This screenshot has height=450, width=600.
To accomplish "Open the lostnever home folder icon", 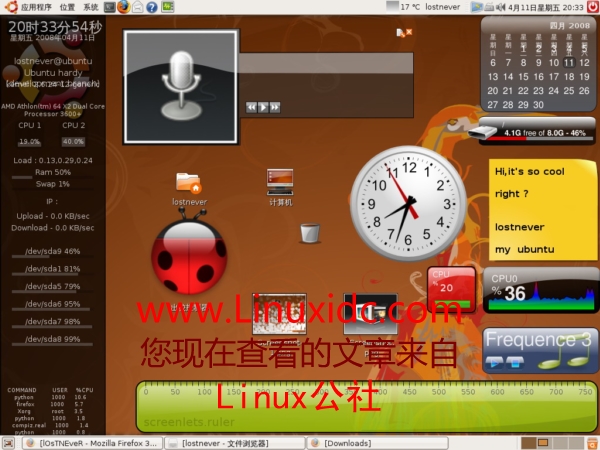I will click(x=188, y=183).
